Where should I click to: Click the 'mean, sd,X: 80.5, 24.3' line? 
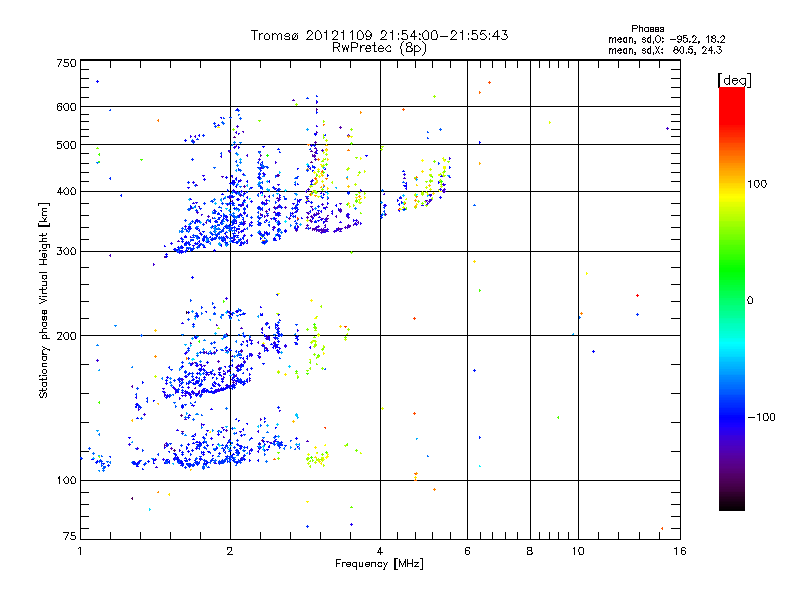click(x=665, y=50)
